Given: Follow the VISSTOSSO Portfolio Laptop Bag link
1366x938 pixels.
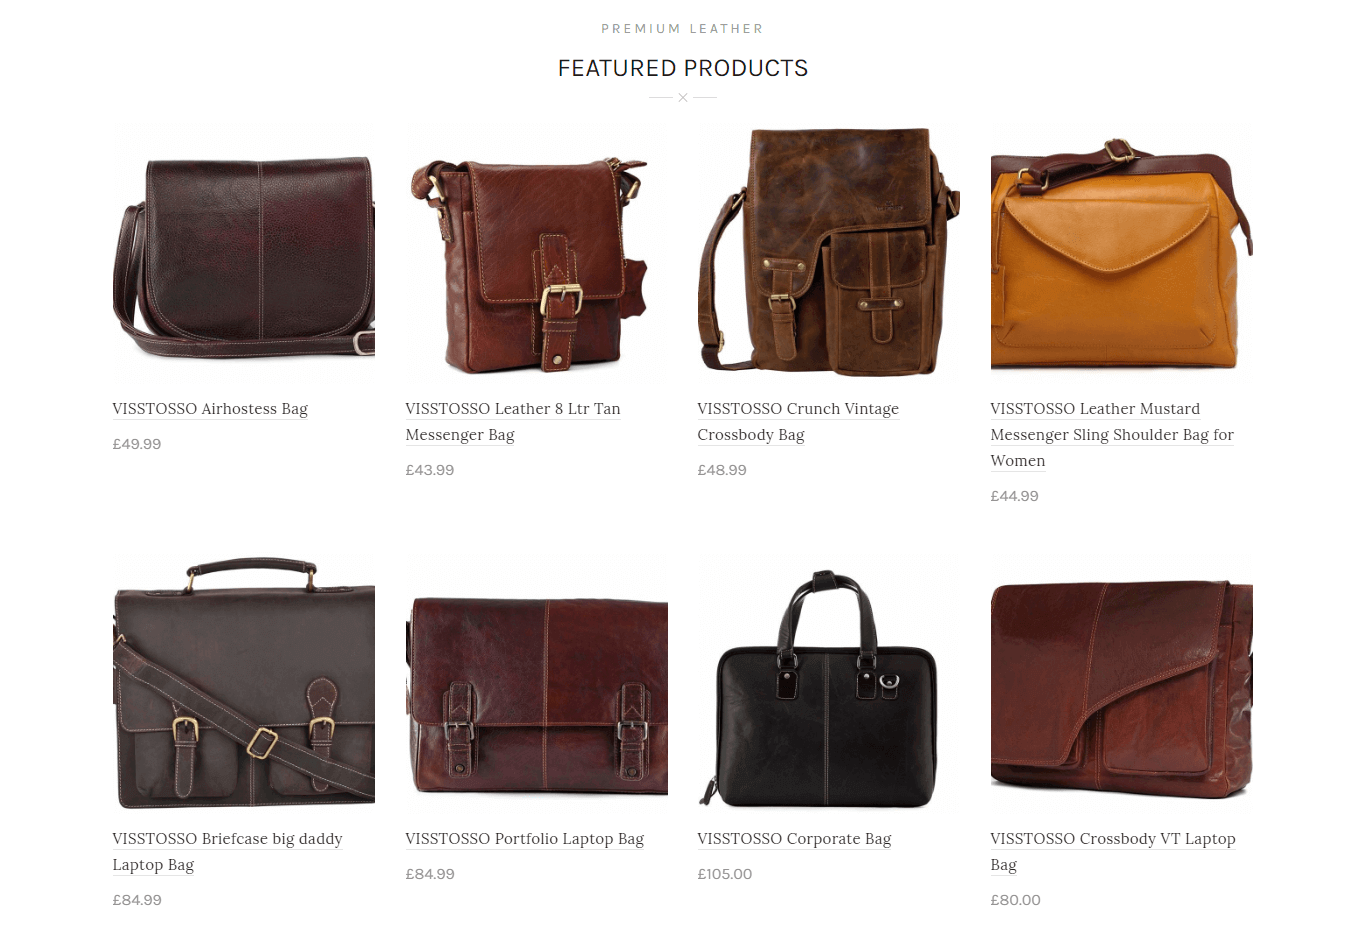Looking at the screenshot, I should tap(525, 839).
